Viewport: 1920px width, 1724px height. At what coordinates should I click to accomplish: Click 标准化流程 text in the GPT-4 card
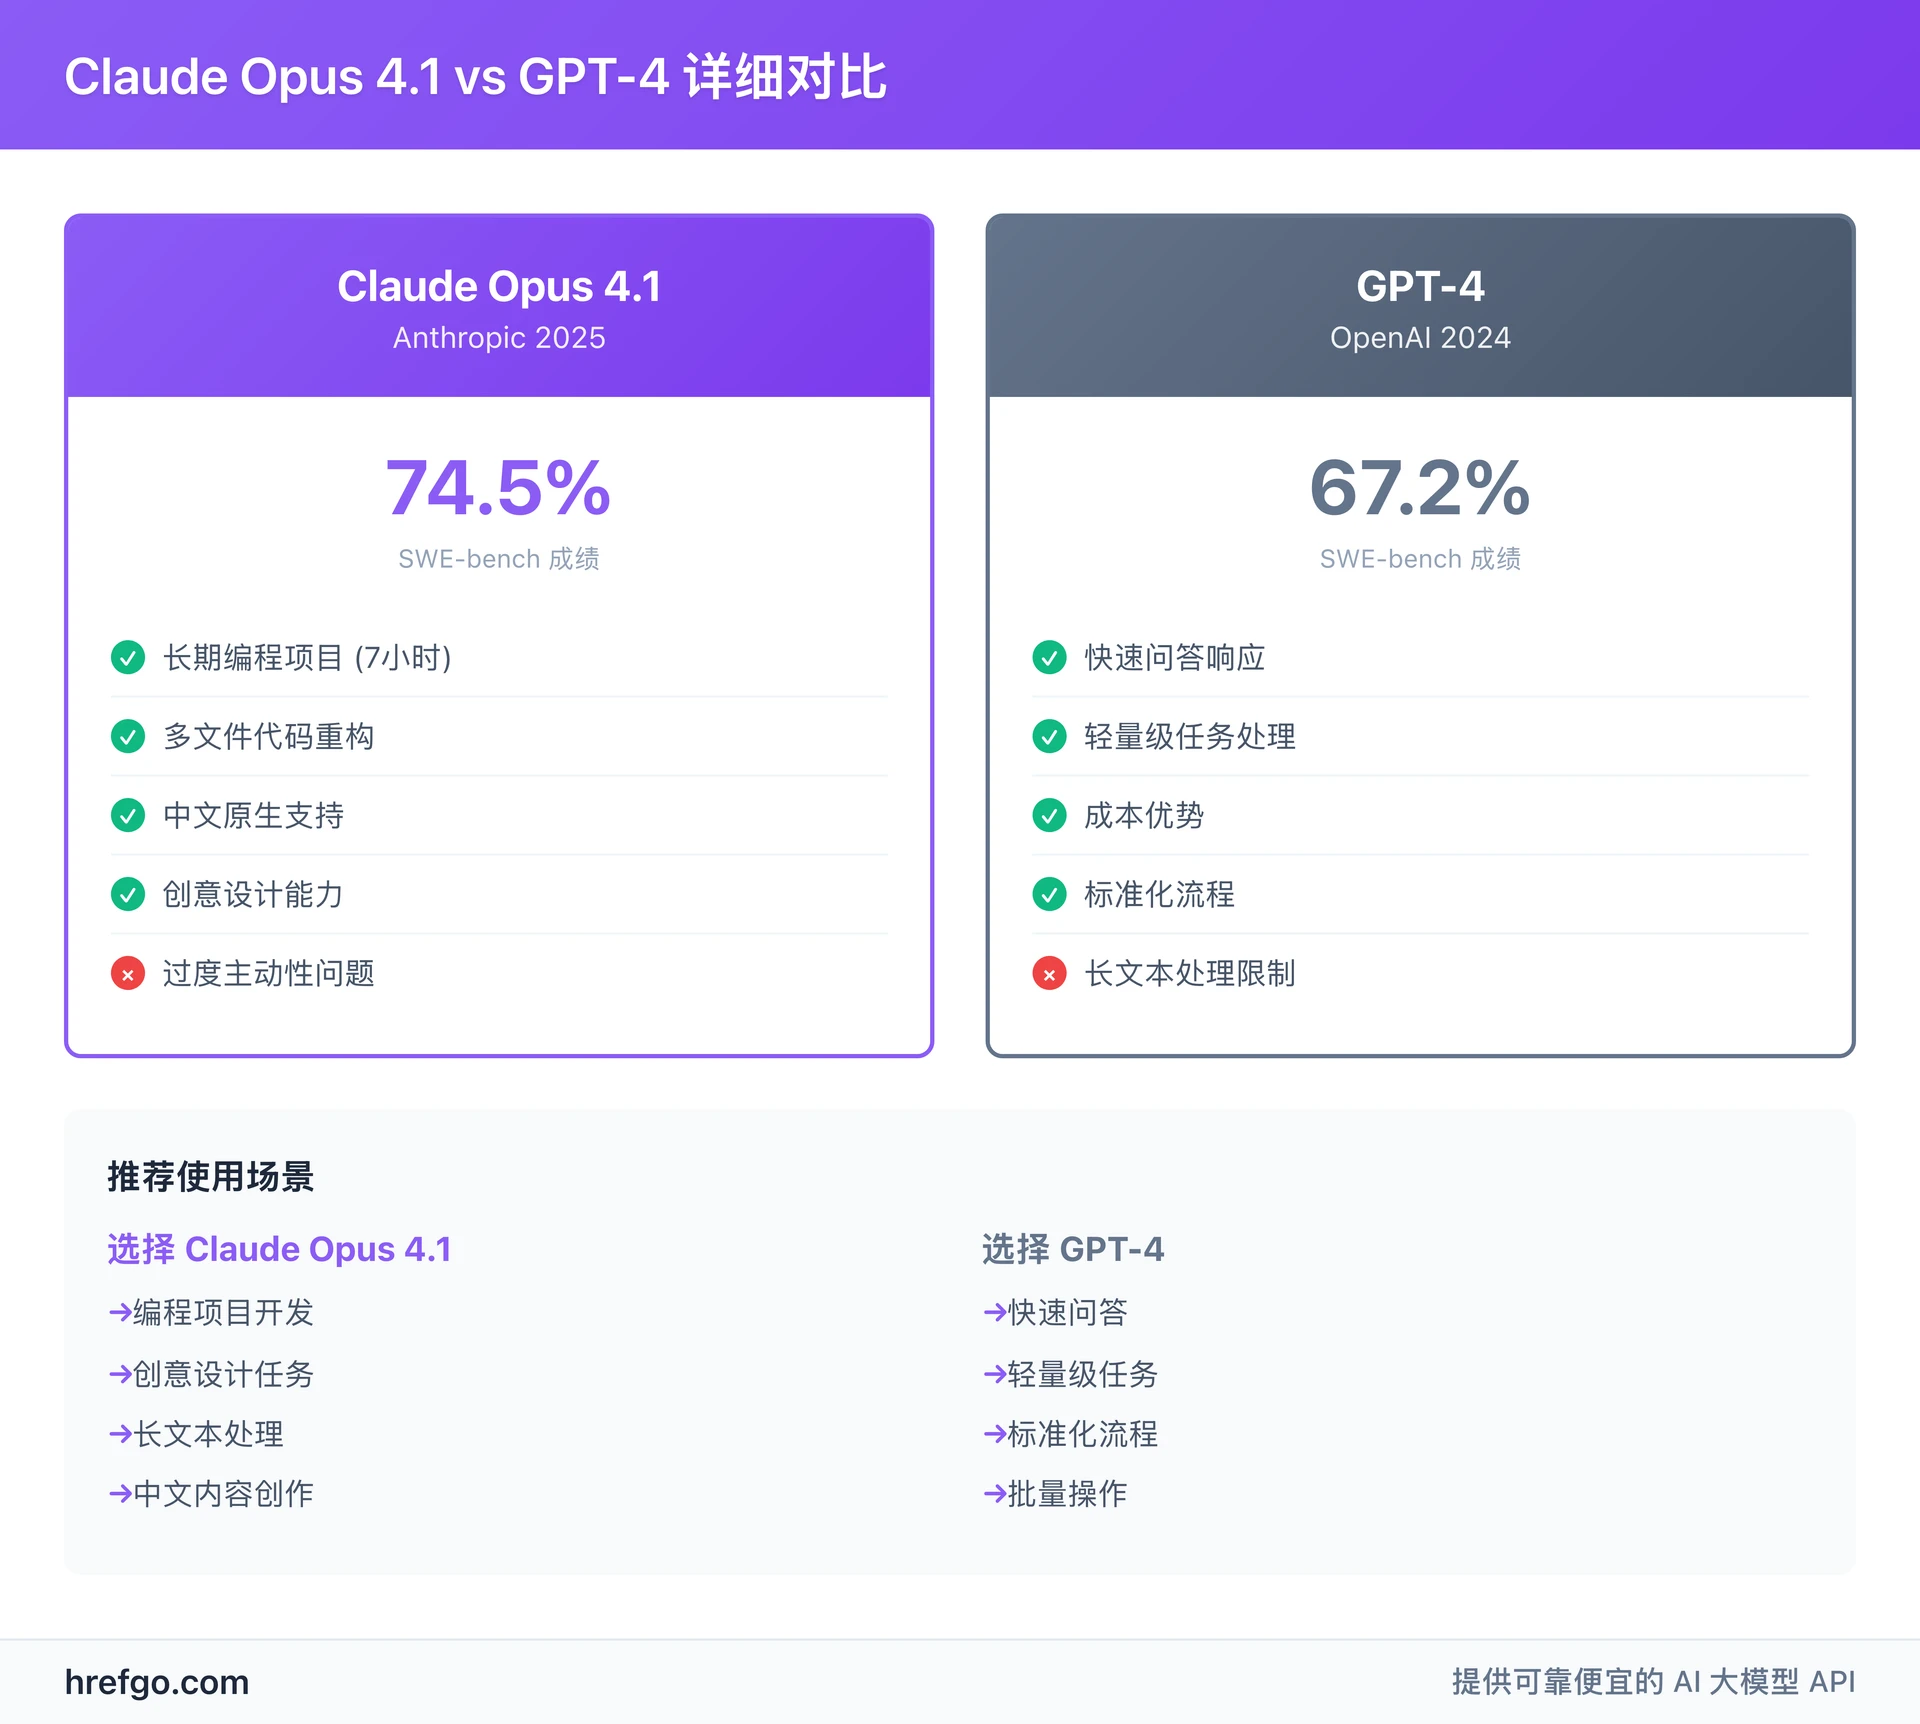click(x=1160, y=894)
